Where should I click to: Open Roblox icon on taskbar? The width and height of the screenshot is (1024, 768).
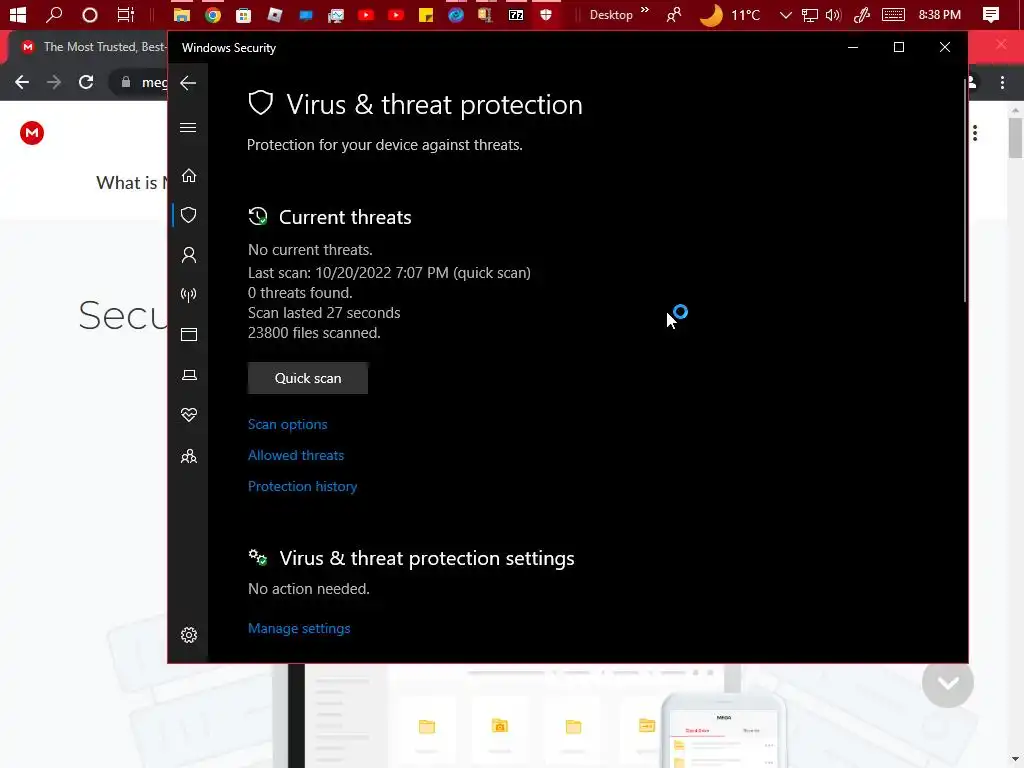275,14
